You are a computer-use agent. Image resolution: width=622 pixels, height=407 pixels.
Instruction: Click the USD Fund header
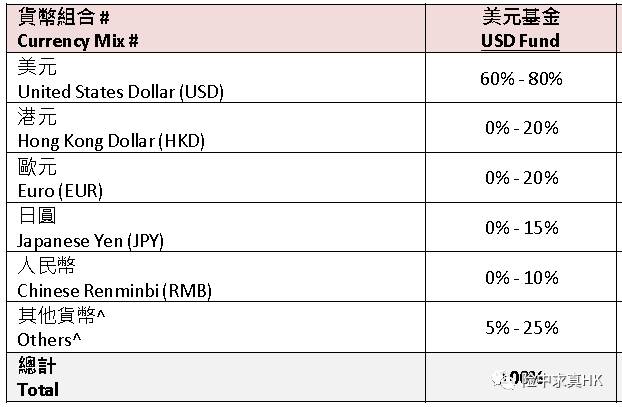tap(522, 42)
